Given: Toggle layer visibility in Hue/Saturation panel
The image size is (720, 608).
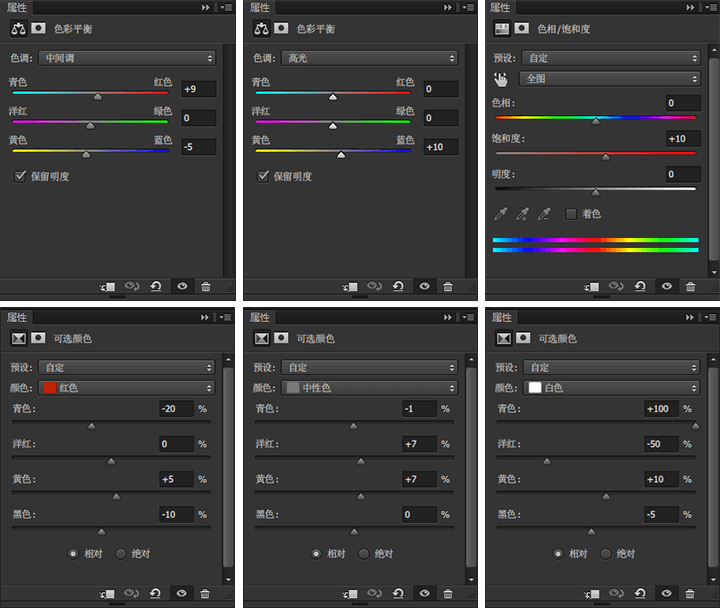Looking at the screenshot, I should (667, 287).
